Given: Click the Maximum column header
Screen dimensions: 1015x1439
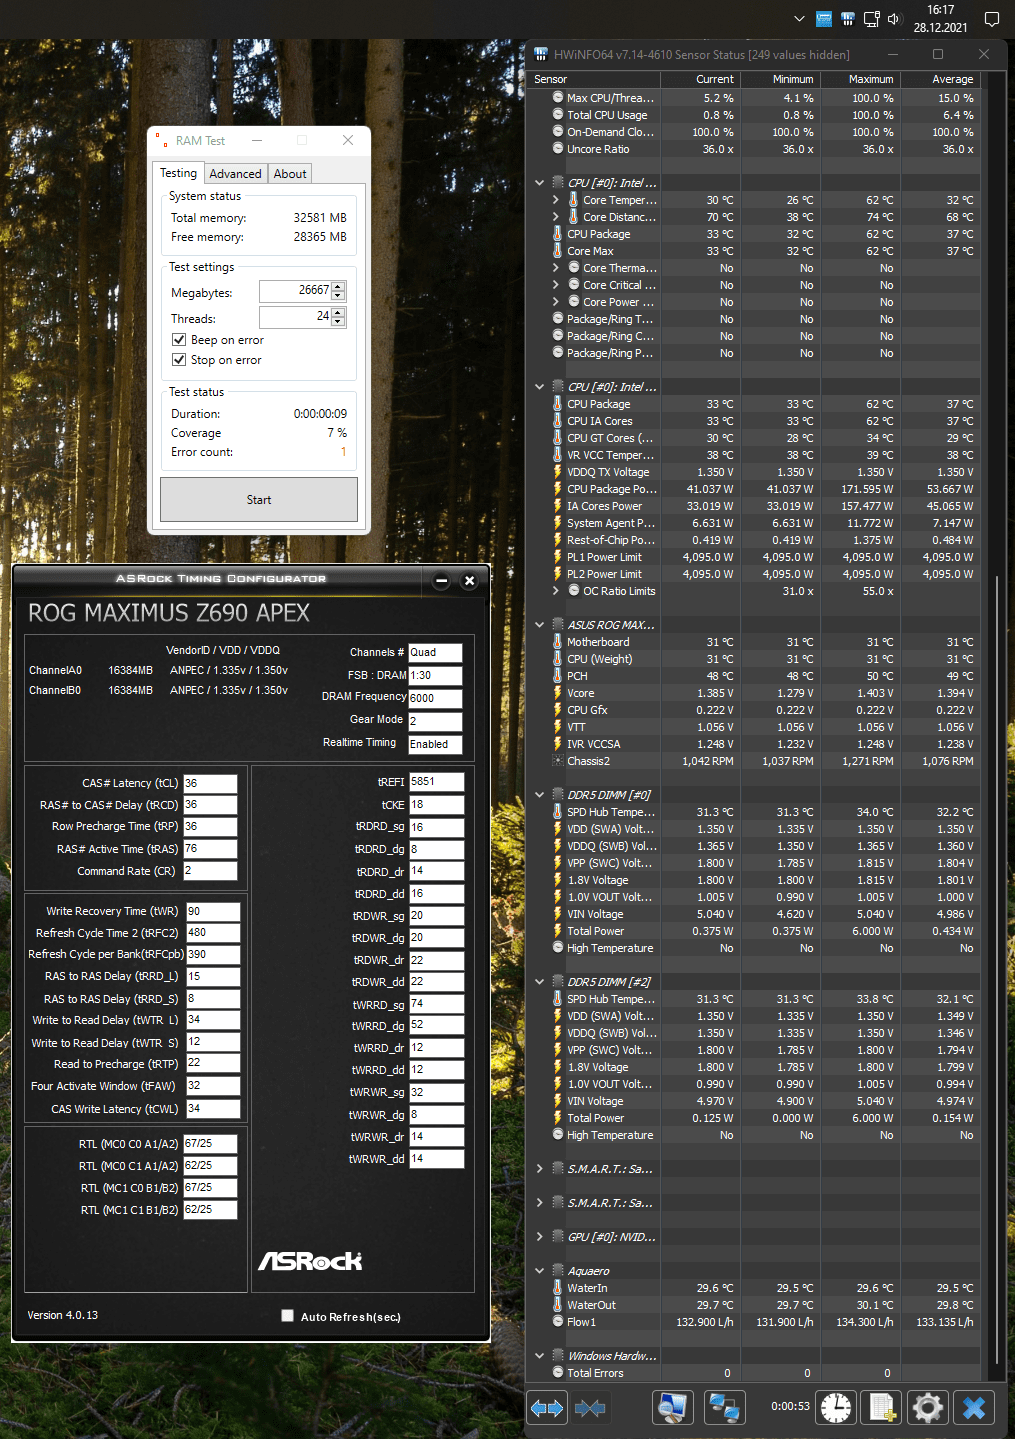Looking at the screenshot, I should [860, 79].
